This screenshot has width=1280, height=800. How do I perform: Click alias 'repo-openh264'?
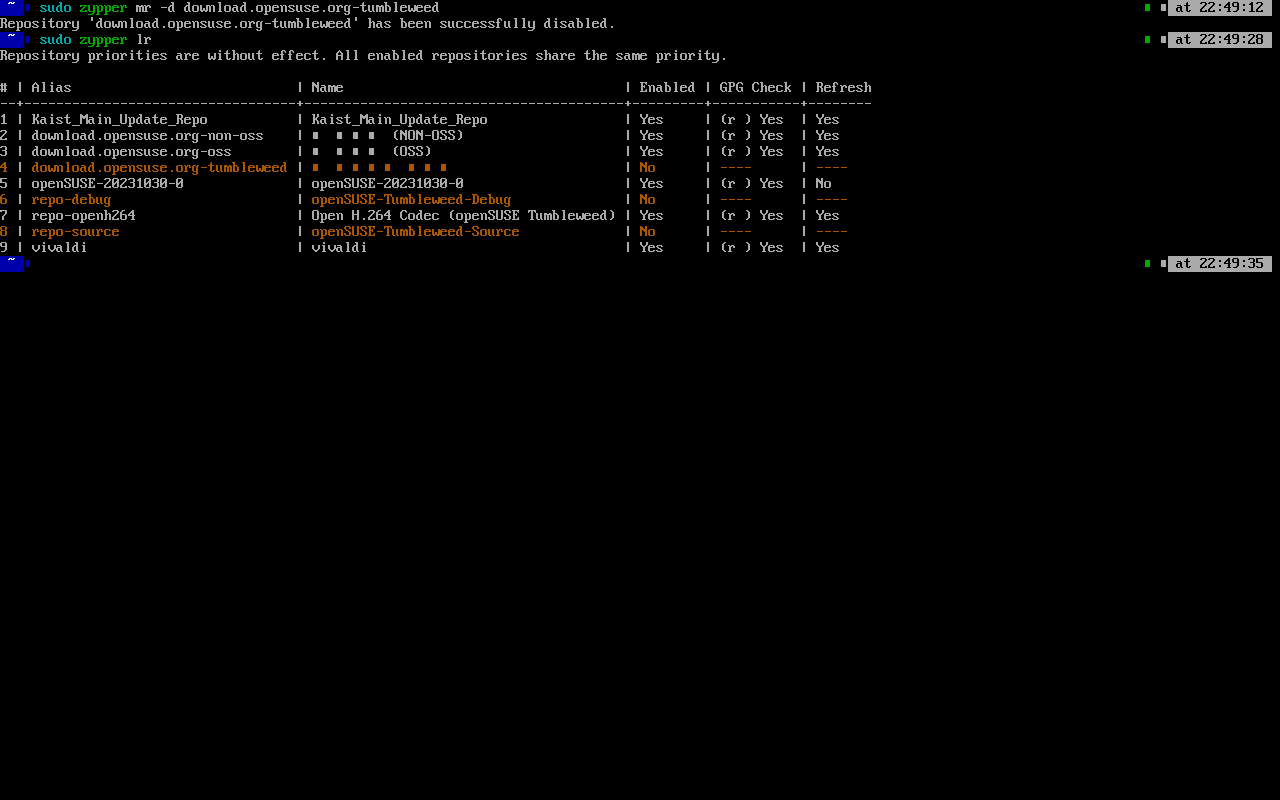[84, 216]
